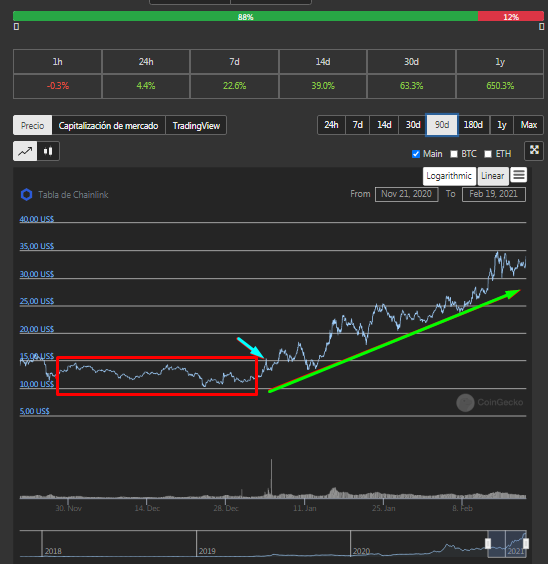The height and width of the screenshot is (564, 548).
Task: Click the Chainlink hexagon logo
Action: pyautogui.click(x=27, y=195)
